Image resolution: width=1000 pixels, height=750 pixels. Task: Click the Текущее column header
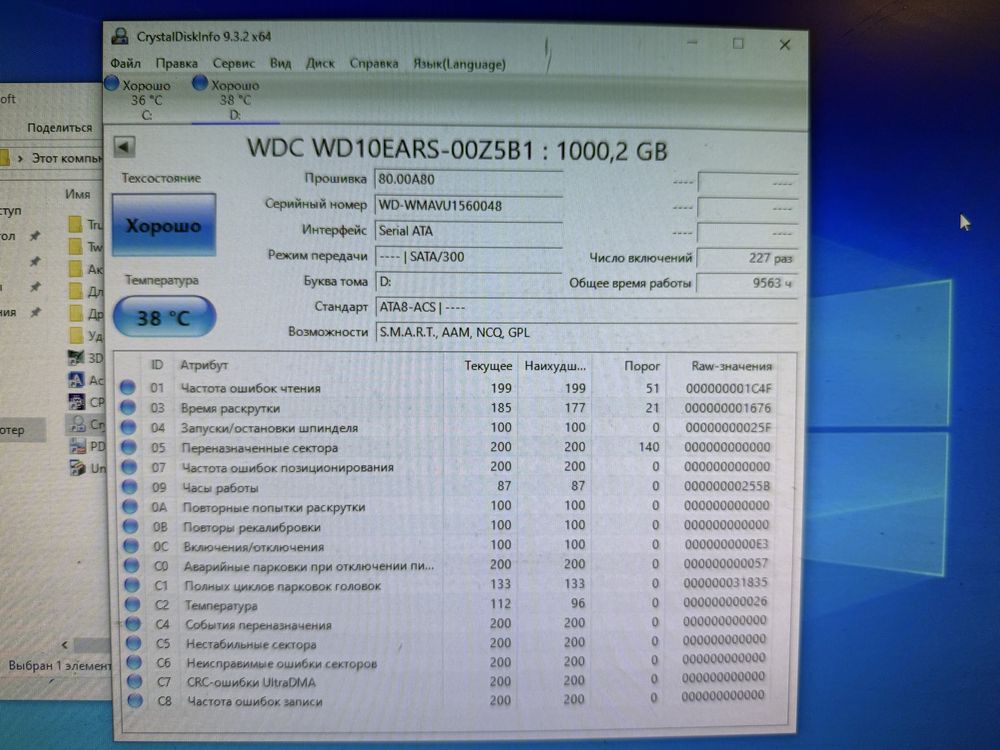(488, 365)
